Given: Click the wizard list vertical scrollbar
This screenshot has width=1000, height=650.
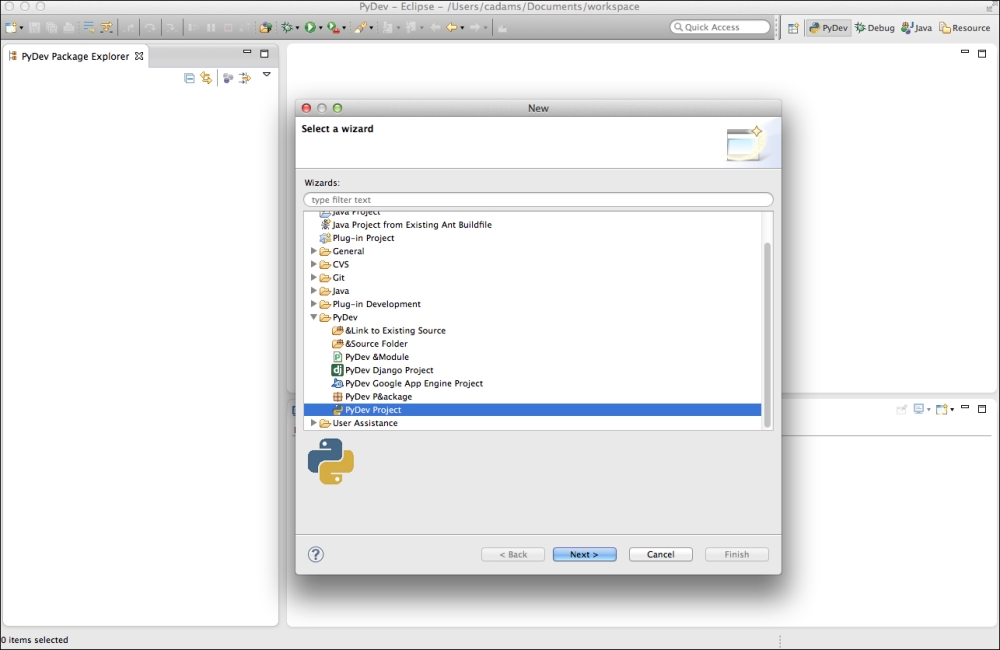Looking at the screenshot, I should [x=767, y=334].
